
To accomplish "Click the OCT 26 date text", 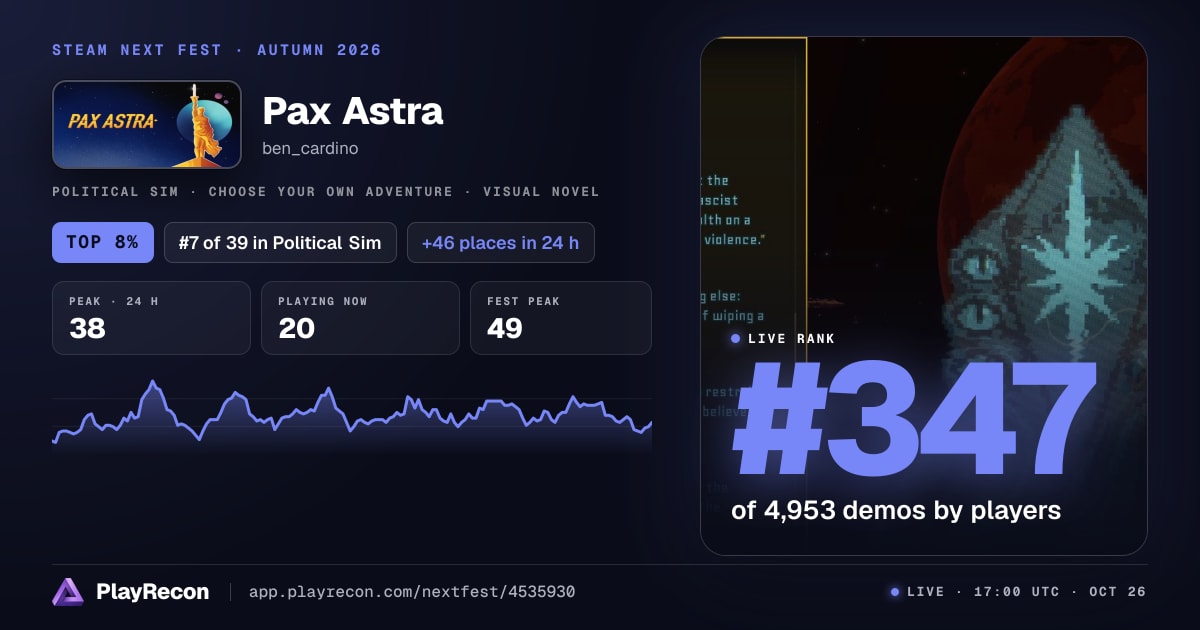I will coord(1116,592).
